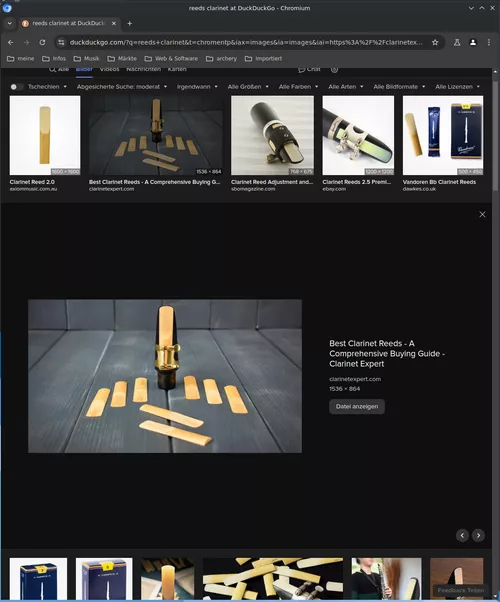Open the Chromium profile icon
500x602 pixels.
[473, 42]
